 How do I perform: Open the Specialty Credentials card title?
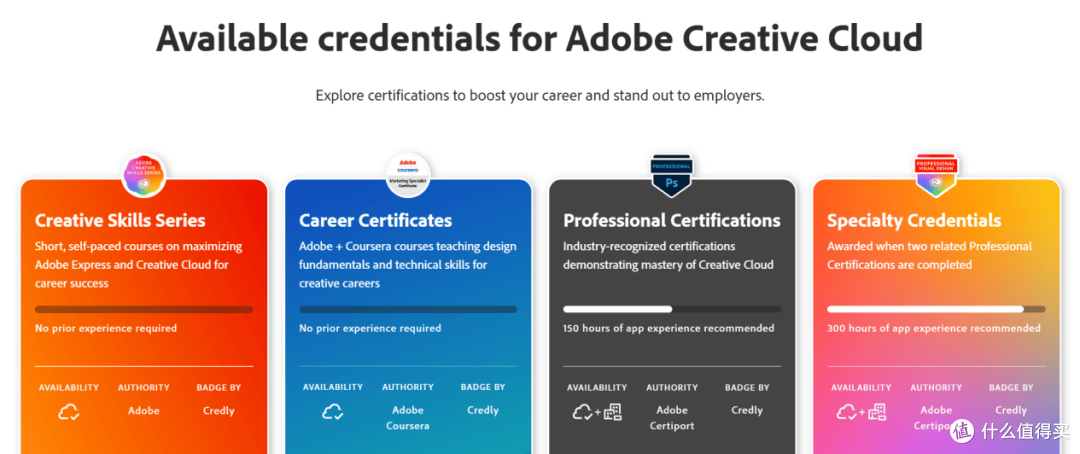pyautogui.click(x=914, y=220)
